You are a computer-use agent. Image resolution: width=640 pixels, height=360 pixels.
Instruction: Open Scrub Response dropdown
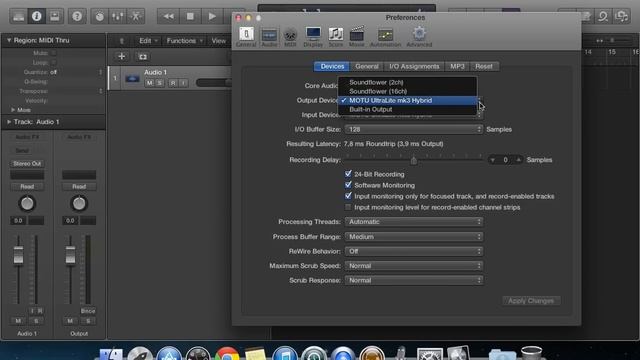click(414, 280)
